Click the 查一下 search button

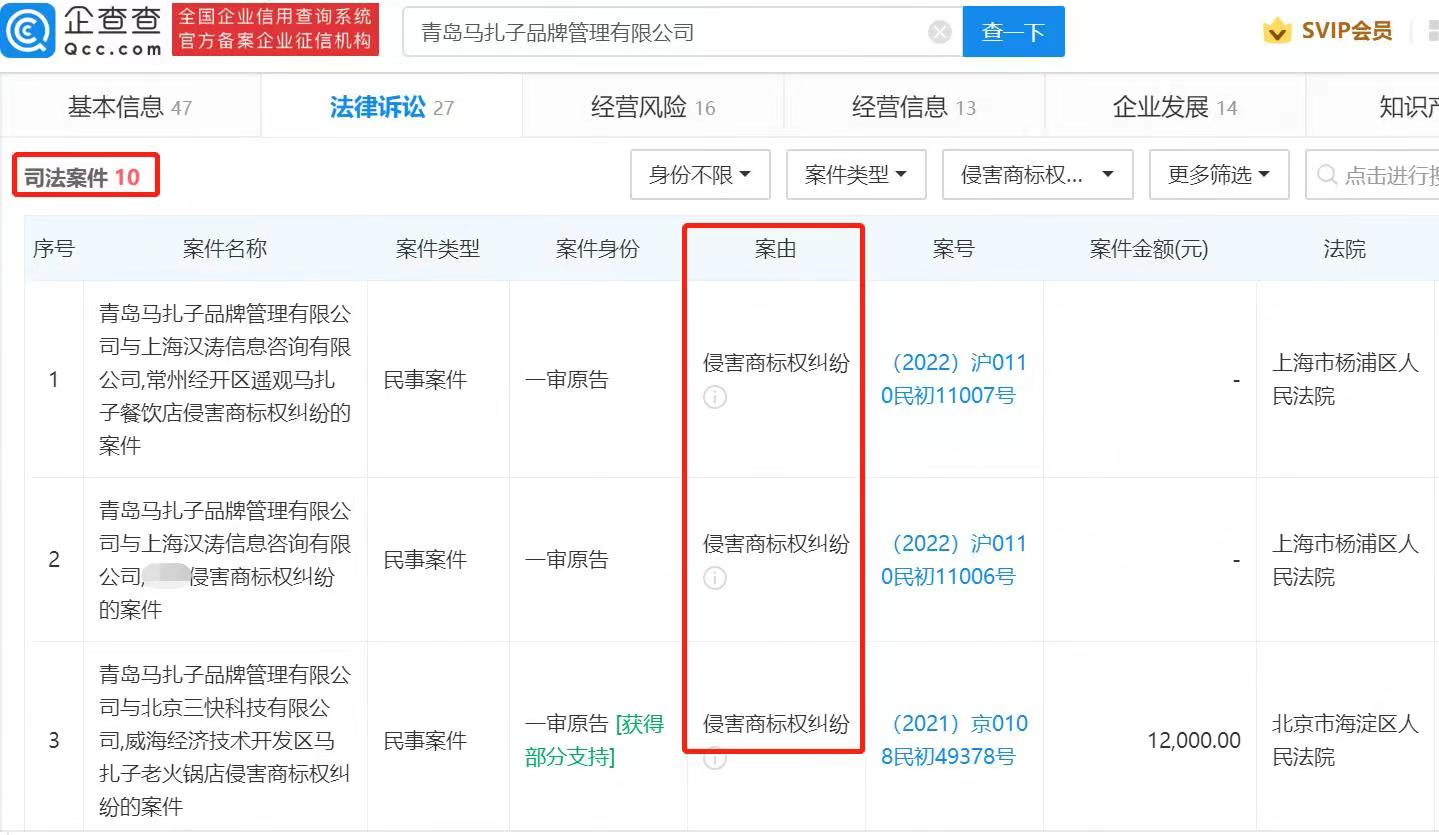tap(1013, 32)
